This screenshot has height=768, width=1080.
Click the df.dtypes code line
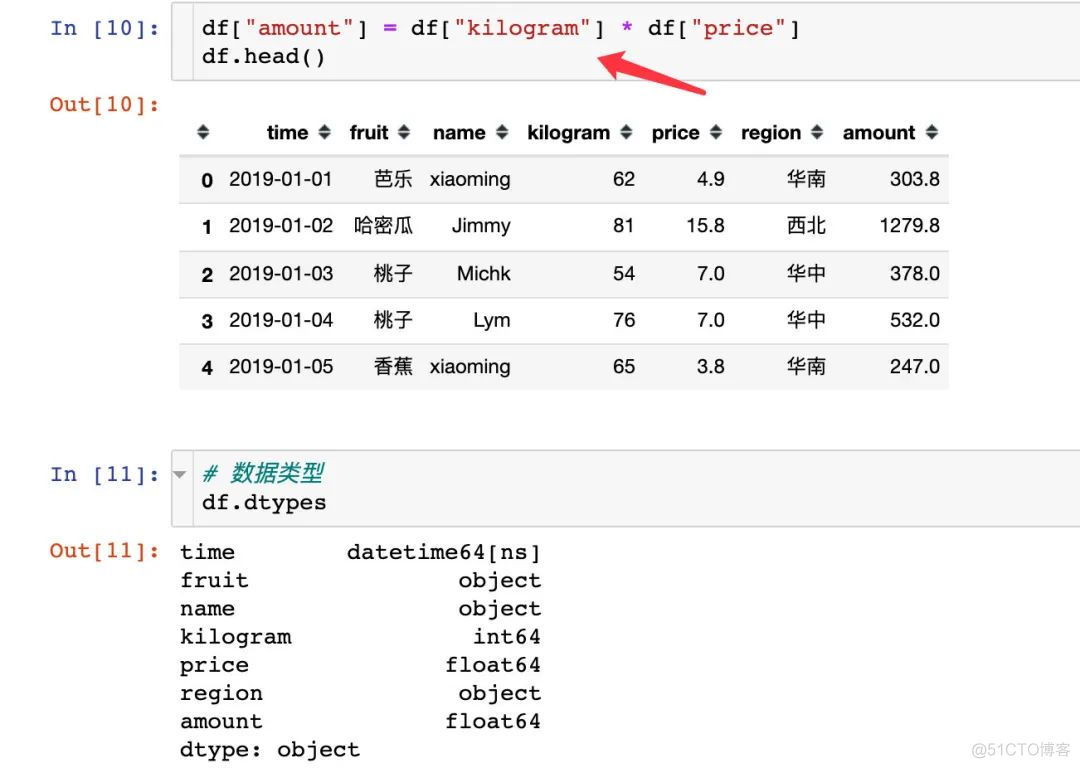[264, 503]
